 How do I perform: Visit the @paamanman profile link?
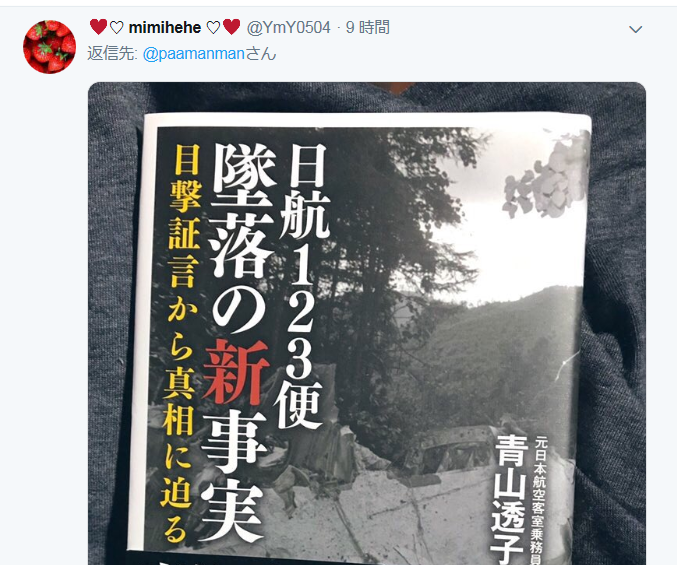[x=194, y=54]
